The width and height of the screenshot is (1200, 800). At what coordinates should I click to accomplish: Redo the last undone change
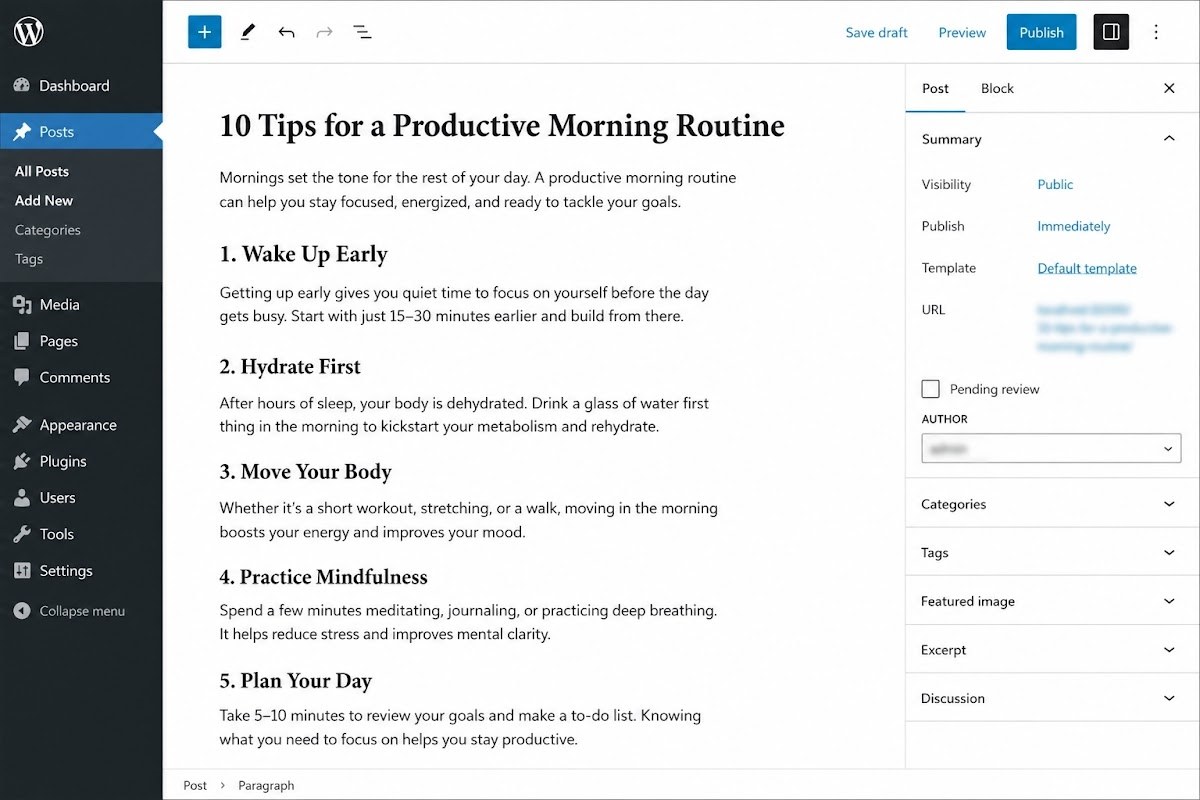click(x=324, y=32)
